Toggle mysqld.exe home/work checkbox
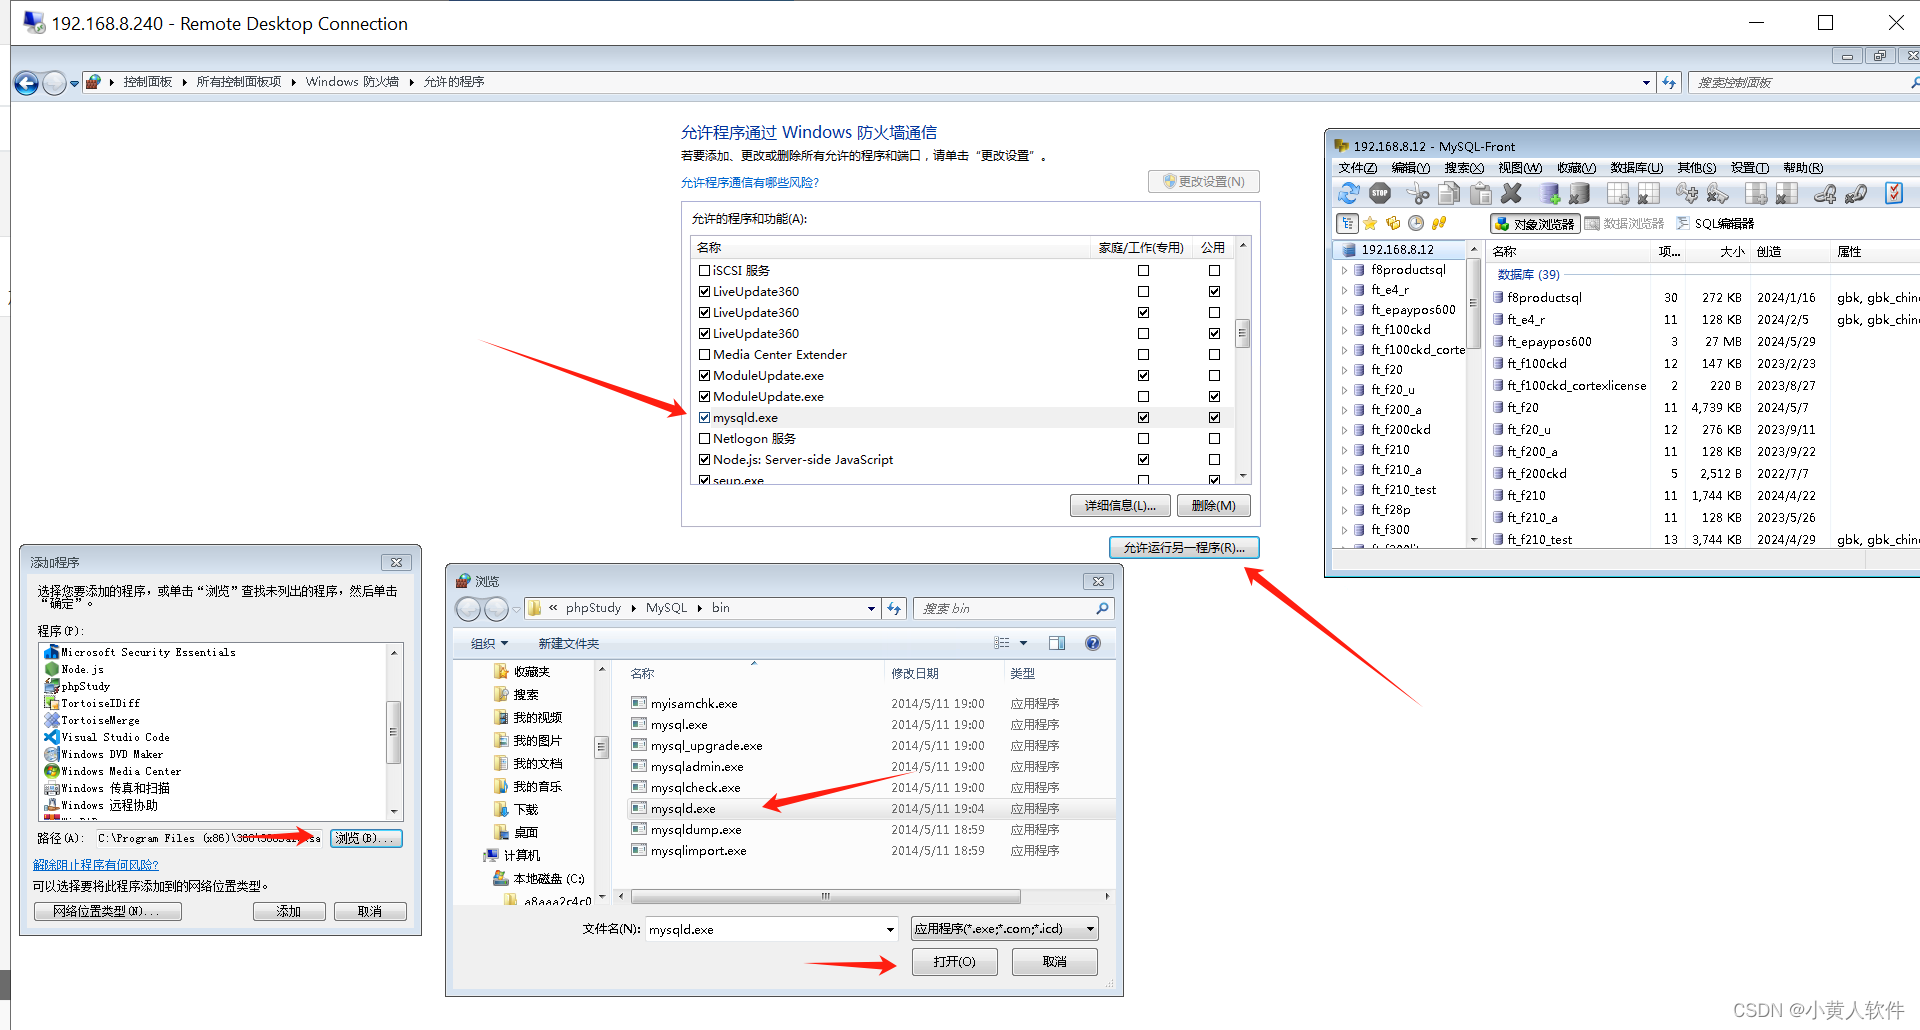Image resolution: width=1920 pixels, height=1030 pixels. tap(1143, 417)
